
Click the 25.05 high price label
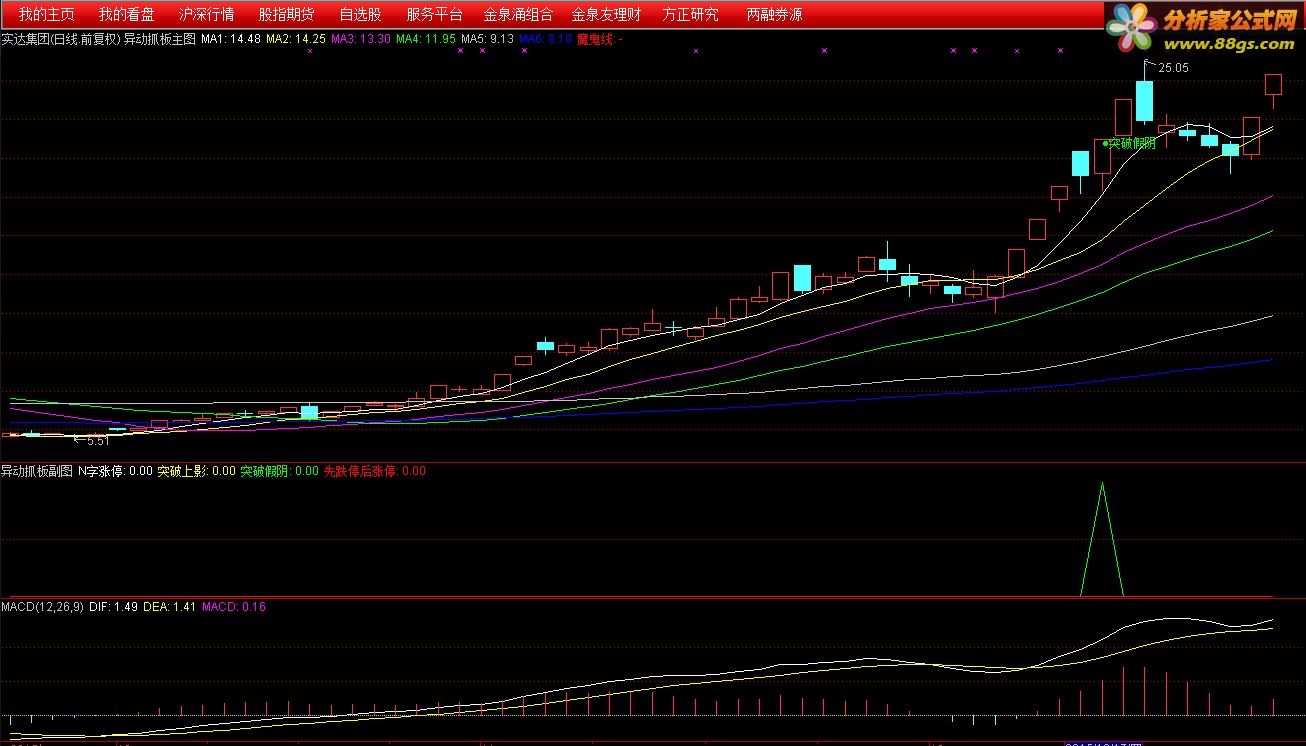click(1174, 68)
